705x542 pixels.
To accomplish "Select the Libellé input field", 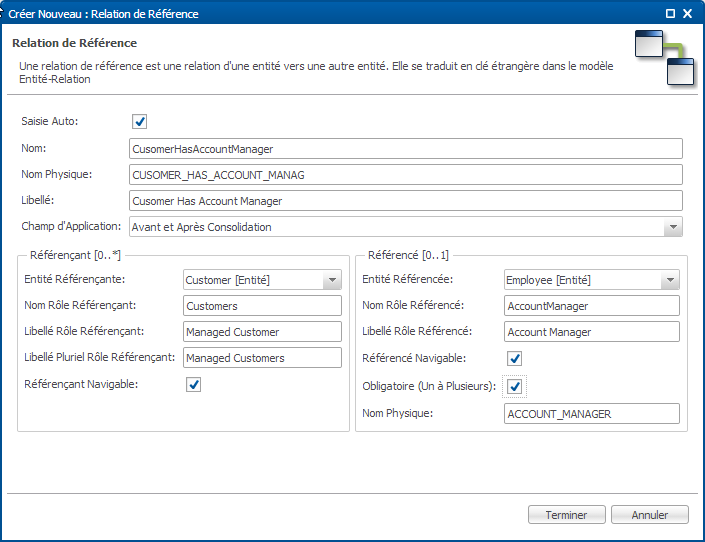I will point(406,201).
